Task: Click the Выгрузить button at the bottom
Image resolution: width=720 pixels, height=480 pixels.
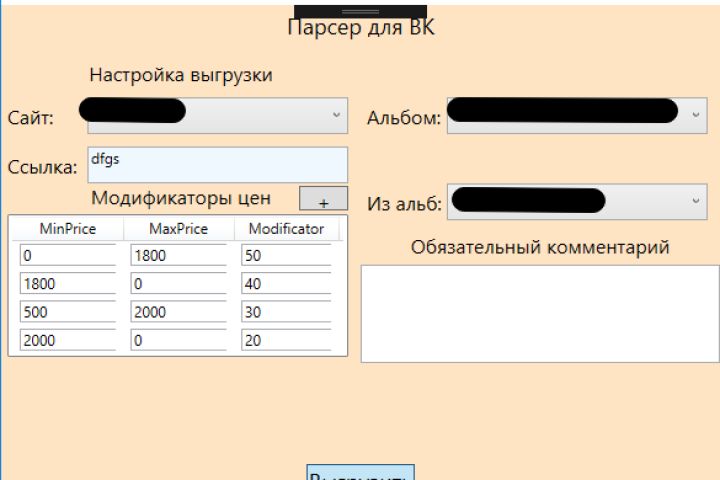Action: pyautogui.click(x=360, y=473)
